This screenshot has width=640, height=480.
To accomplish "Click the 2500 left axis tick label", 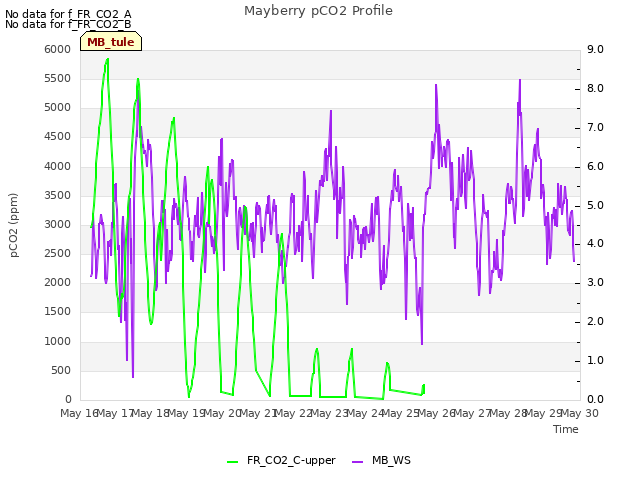I will (58, 253).
